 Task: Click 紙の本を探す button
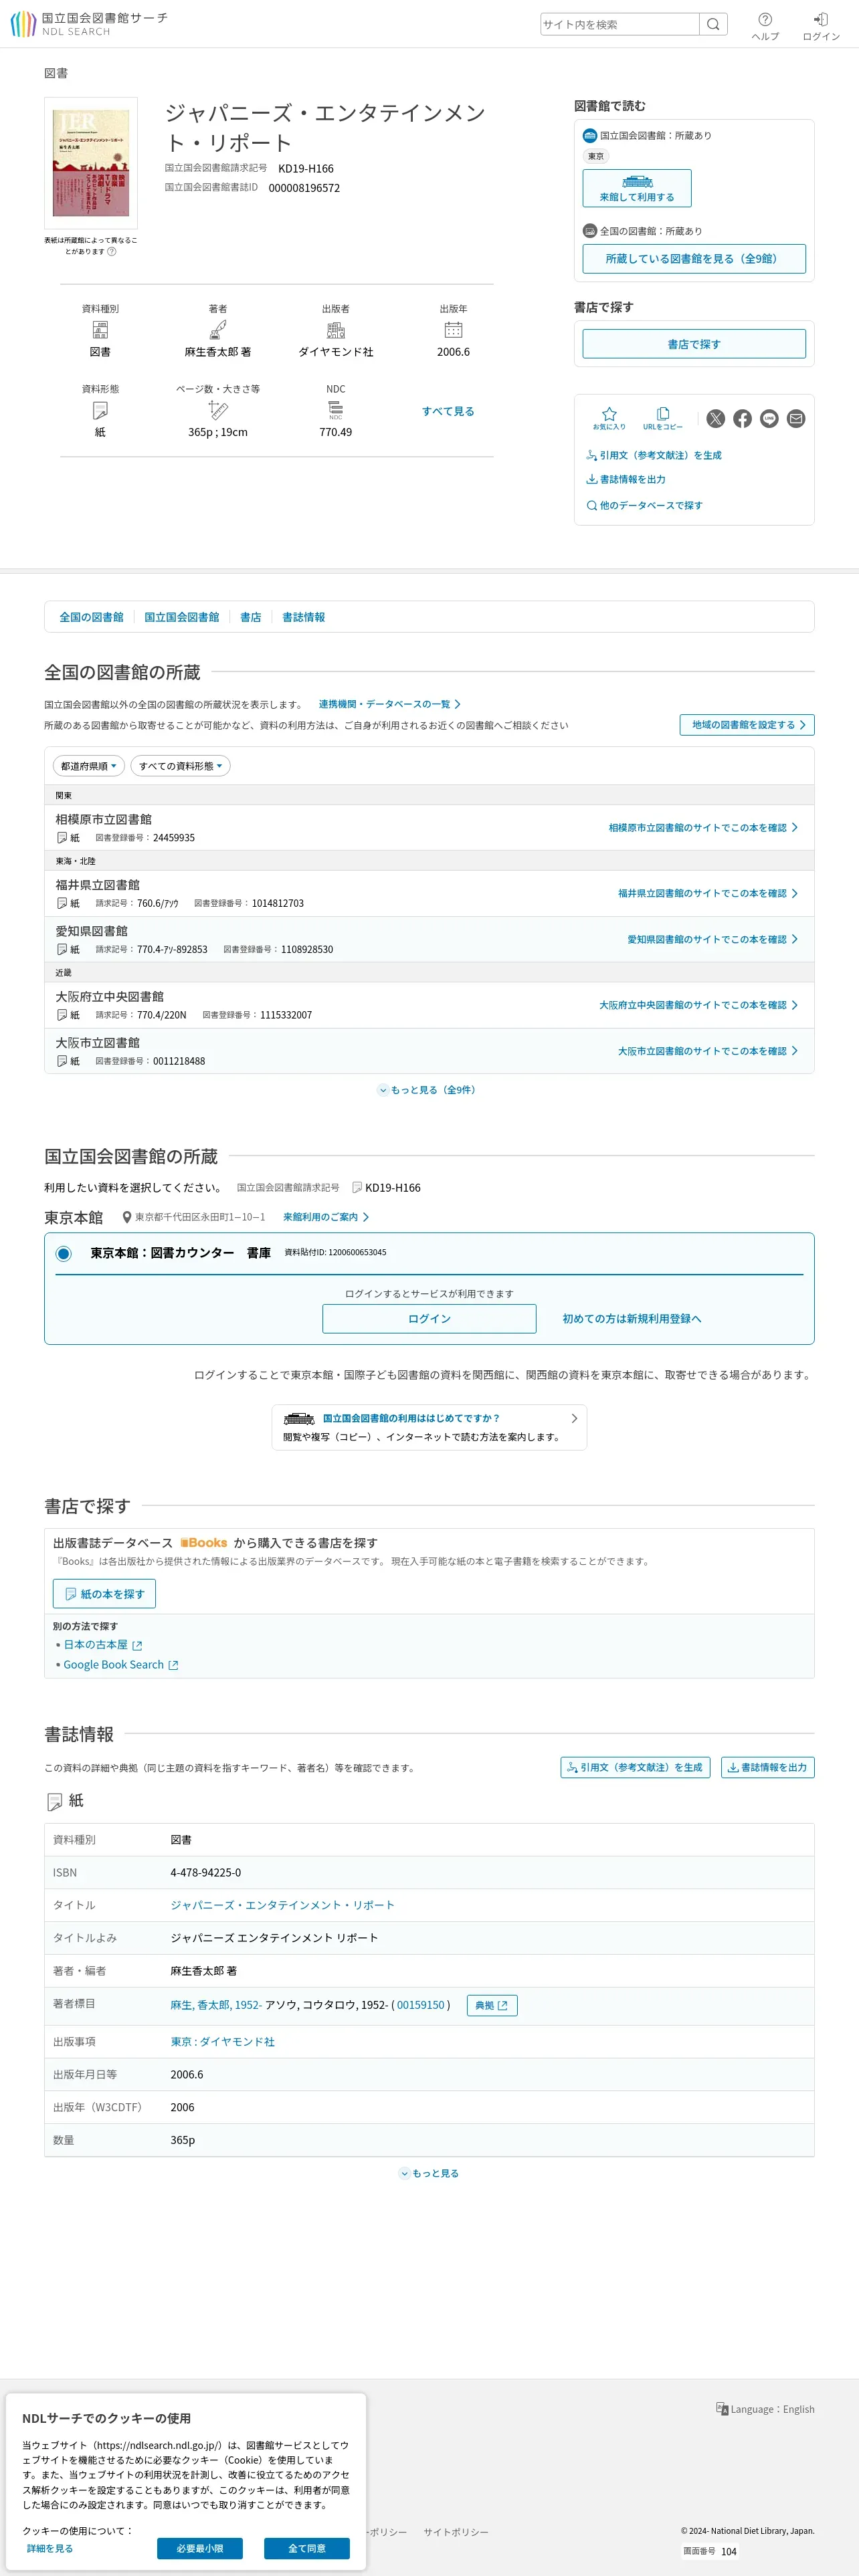point(104,1594)
